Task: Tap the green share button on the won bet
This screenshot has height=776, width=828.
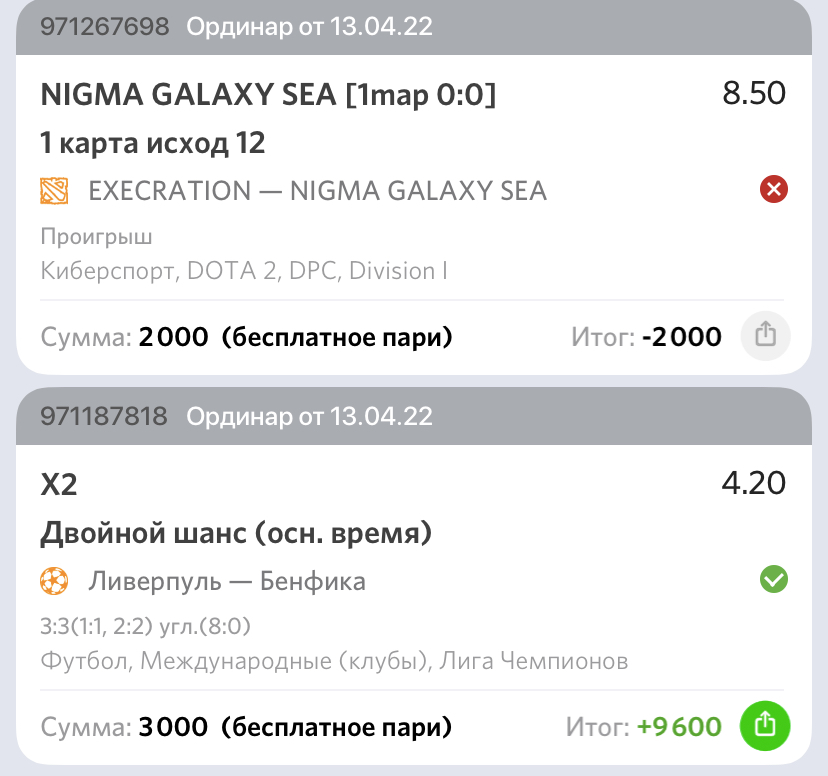Action: [765, 726]
